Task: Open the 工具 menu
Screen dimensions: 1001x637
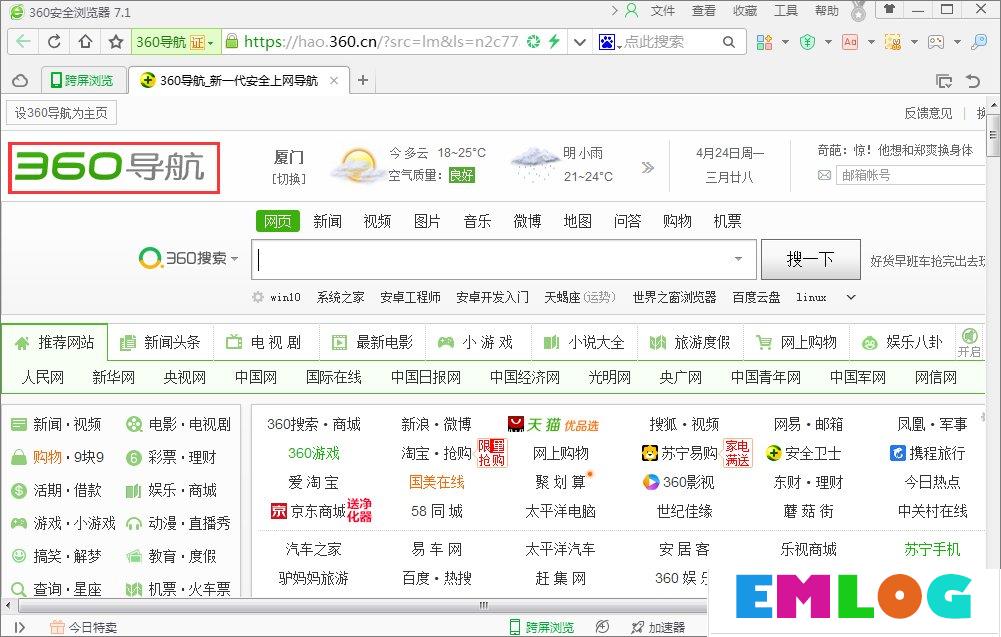Action: [786, 11]
